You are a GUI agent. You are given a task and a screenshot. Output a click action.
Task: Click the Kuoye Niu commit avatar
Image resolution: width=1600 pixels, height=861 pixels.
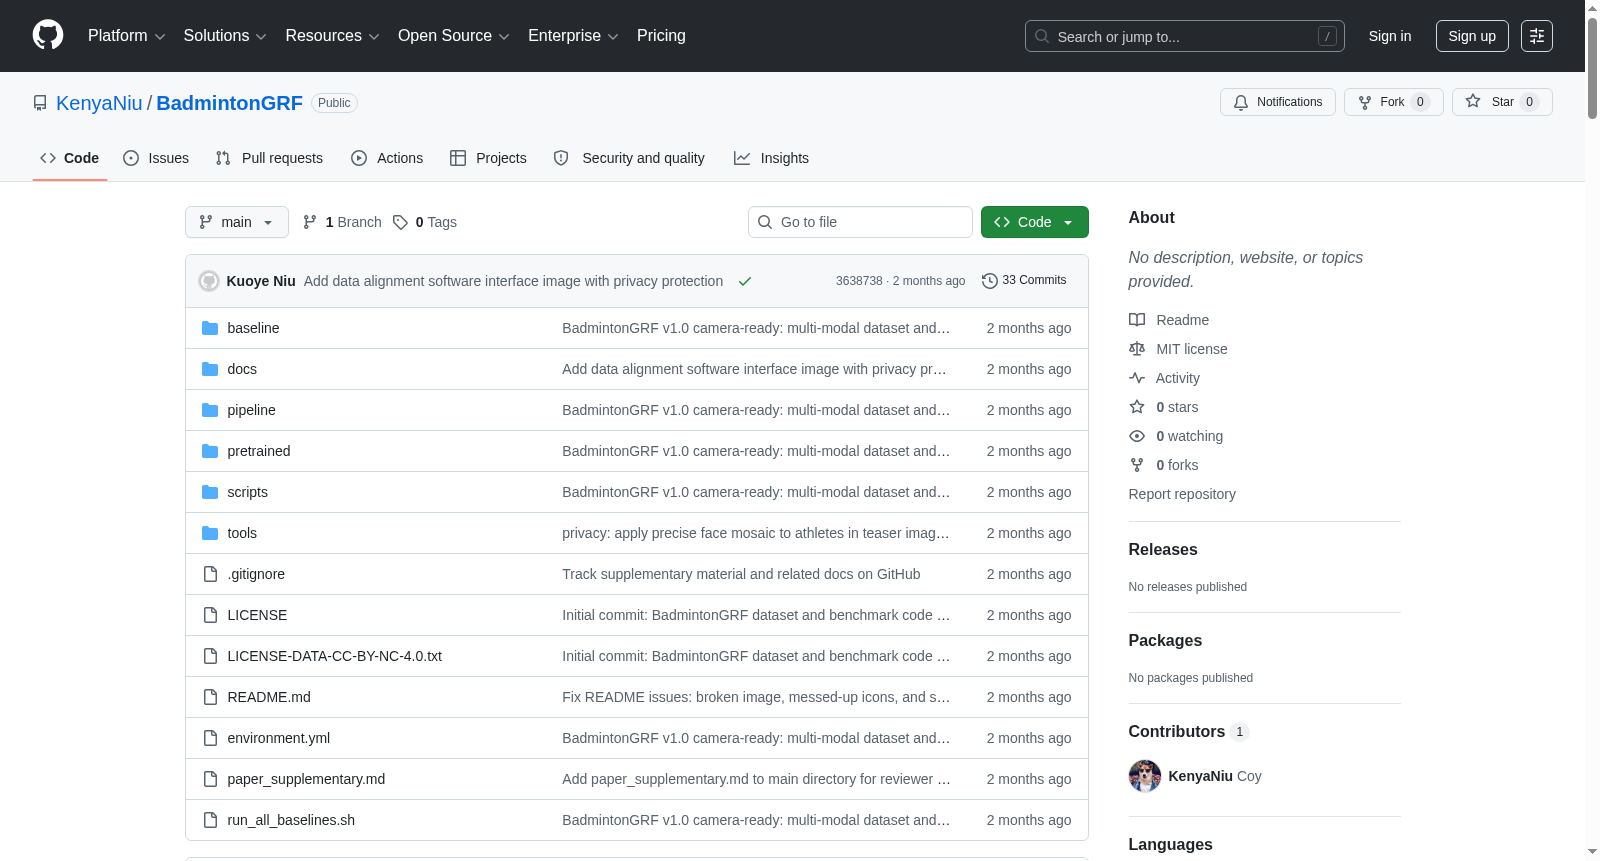(209, 281)
